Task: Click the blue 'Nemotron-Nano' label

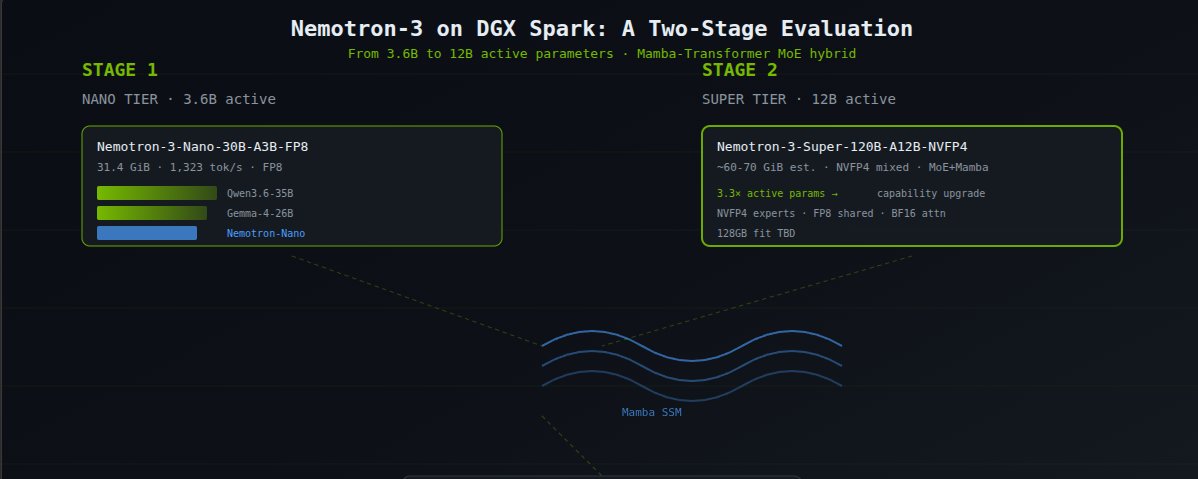Action: 266,233
